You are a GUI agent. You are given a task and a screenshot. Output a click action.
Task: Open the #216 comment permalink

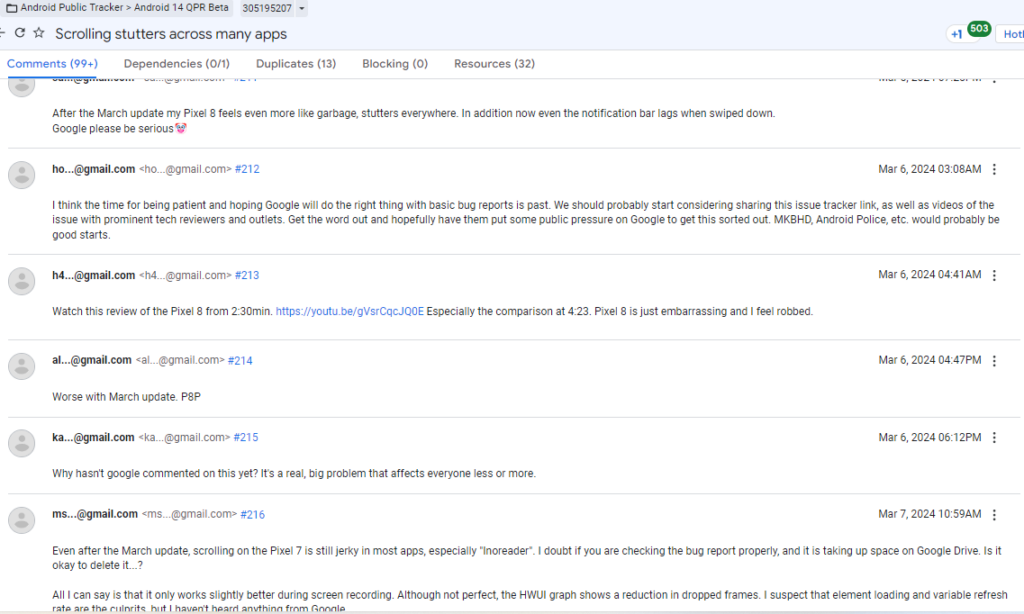click(x=252, y=515)
